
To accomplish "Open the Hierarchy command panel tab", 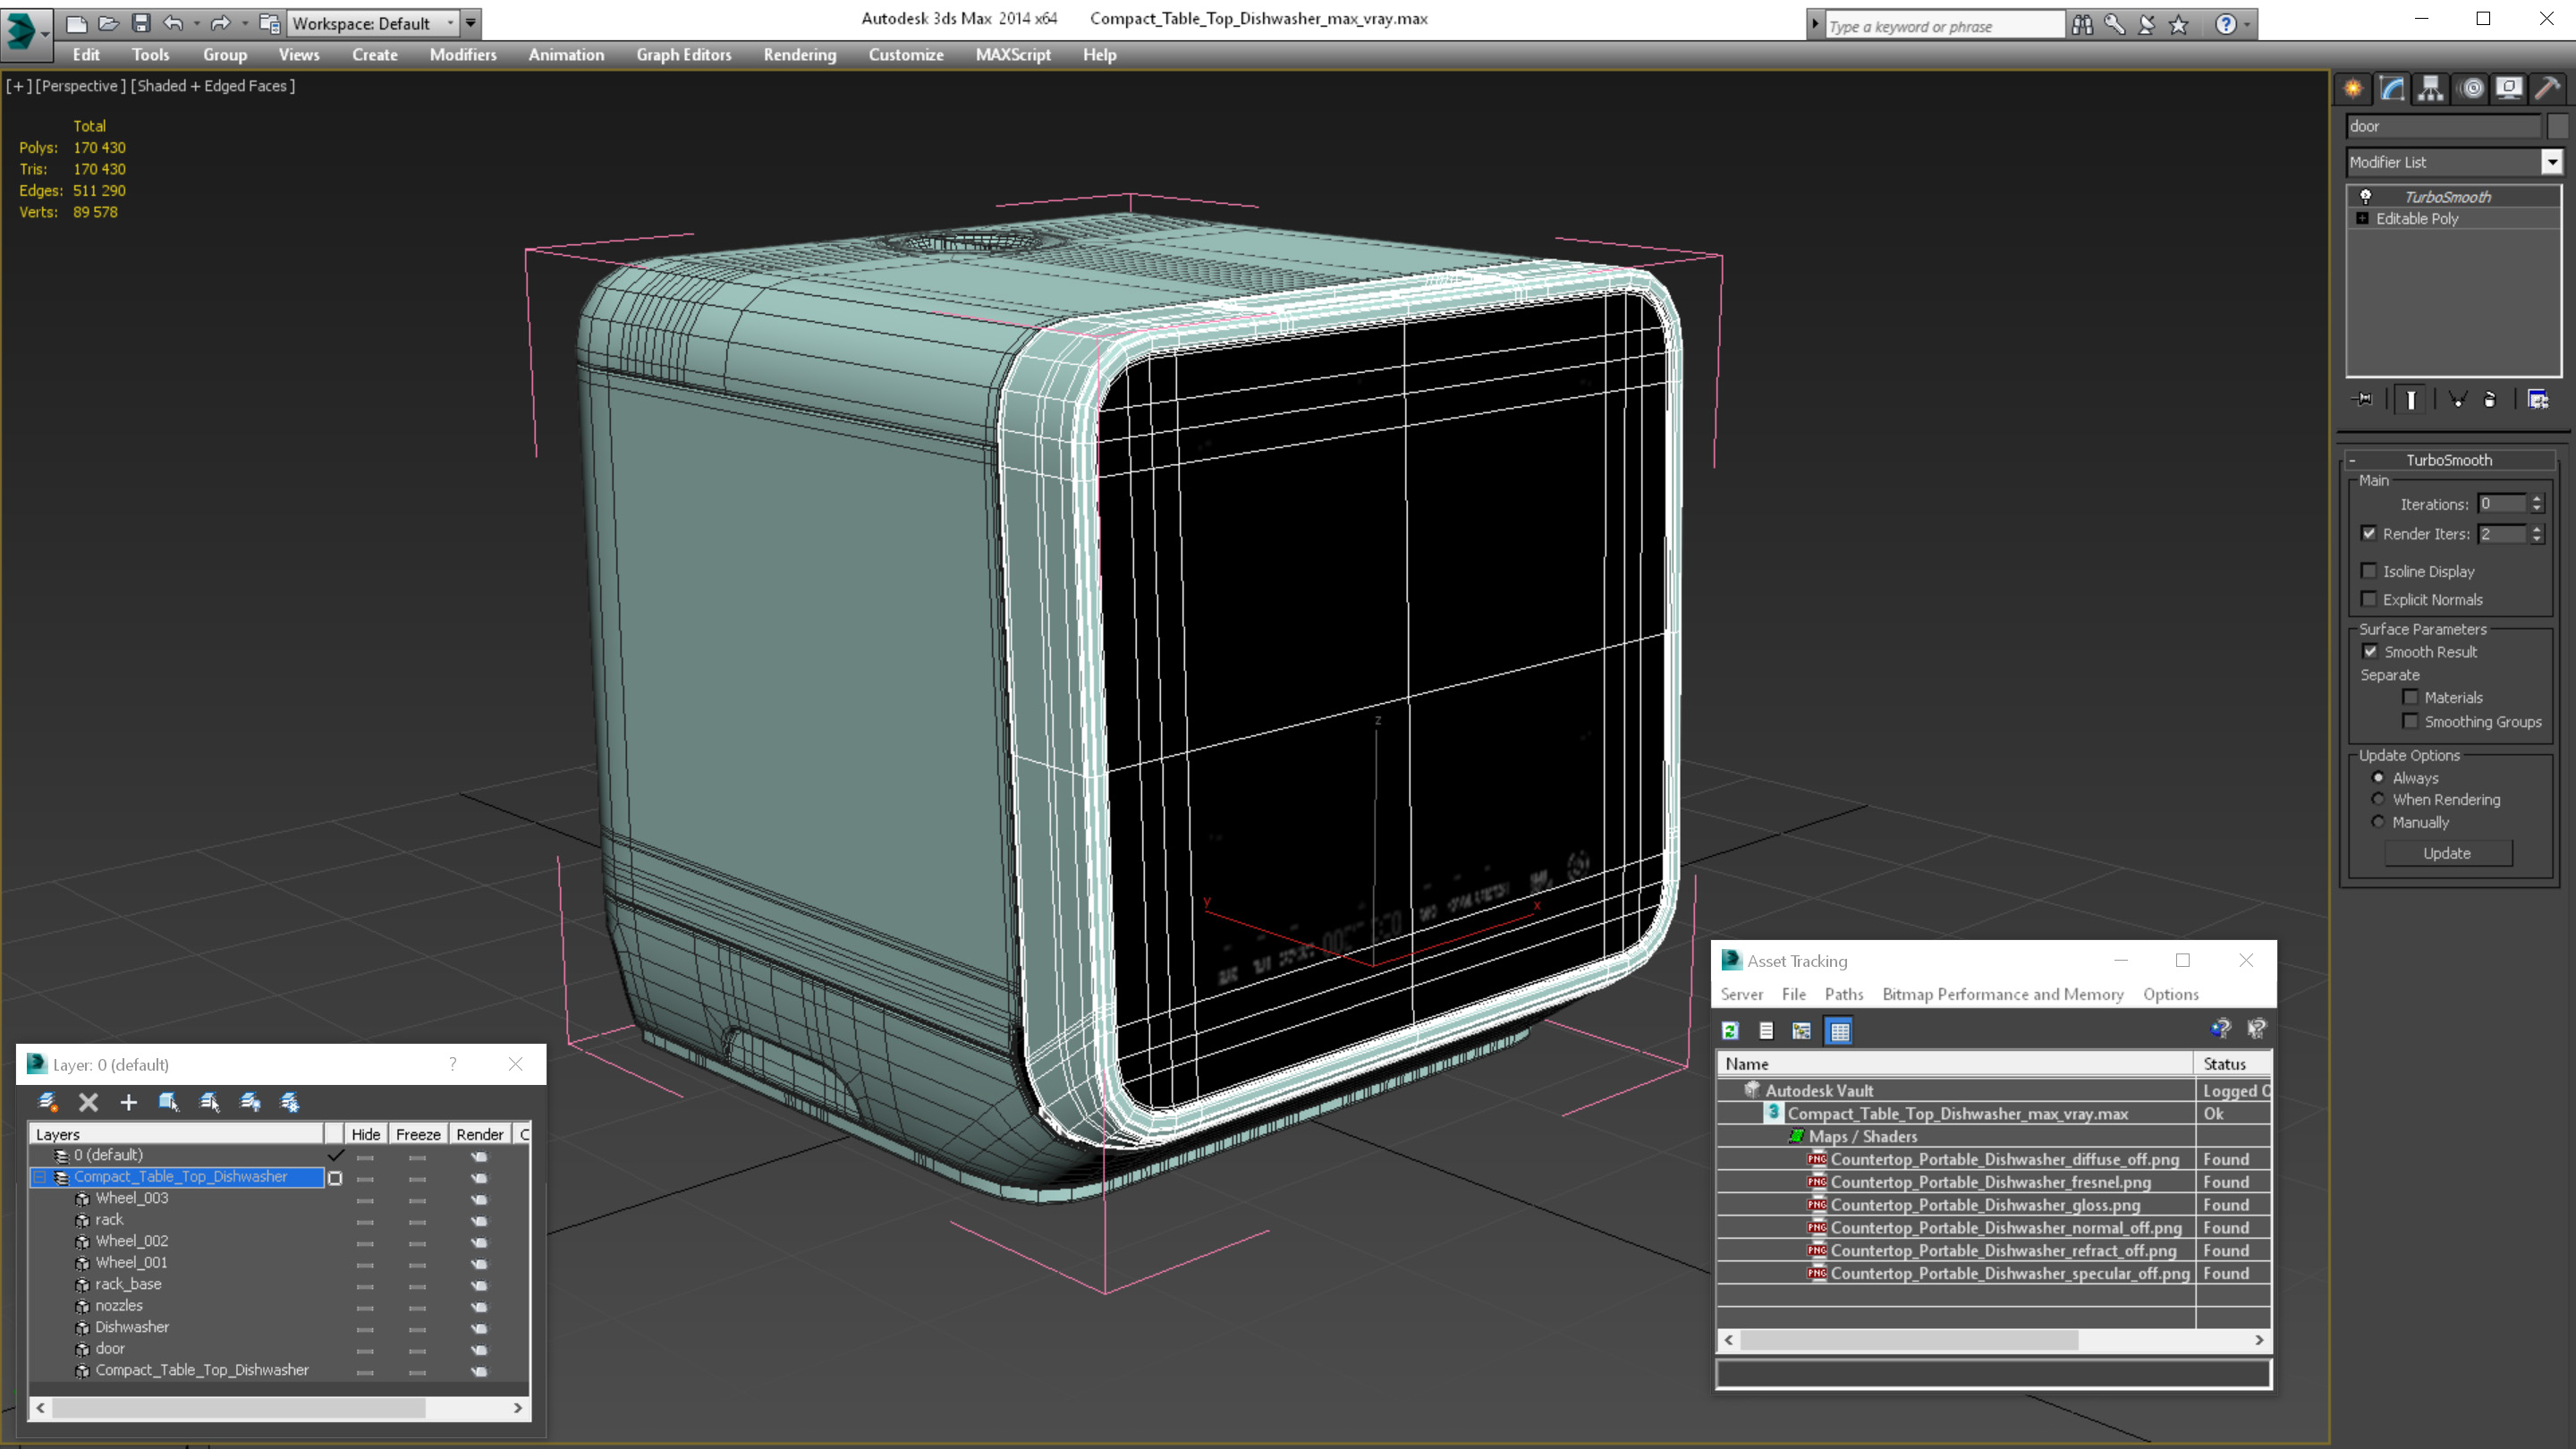I will pos(2431,89).
